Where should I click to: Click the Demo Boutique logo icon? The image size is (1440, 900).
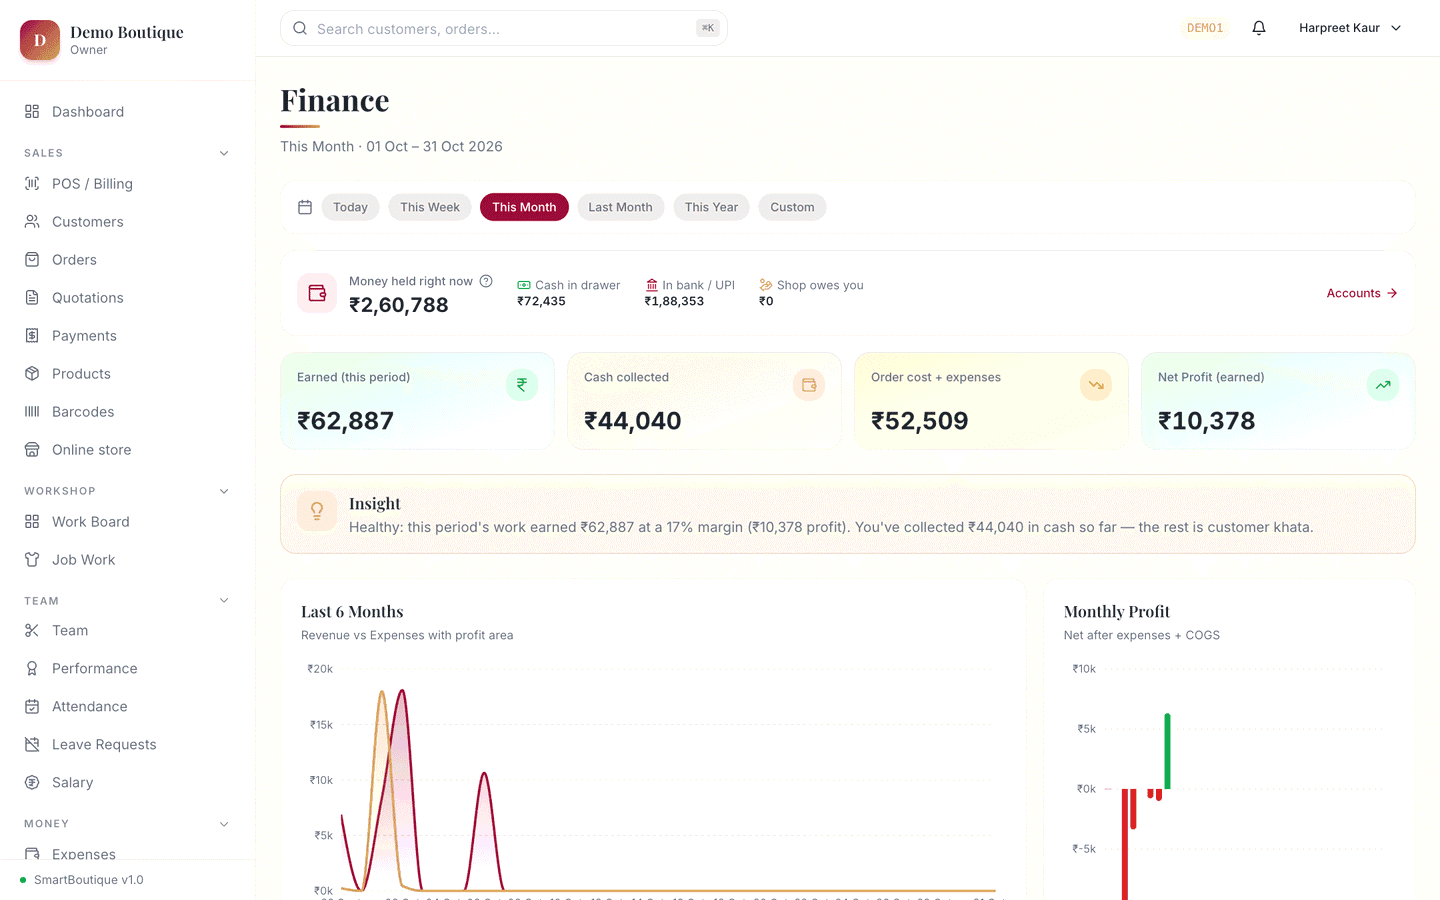click(40, 40)
